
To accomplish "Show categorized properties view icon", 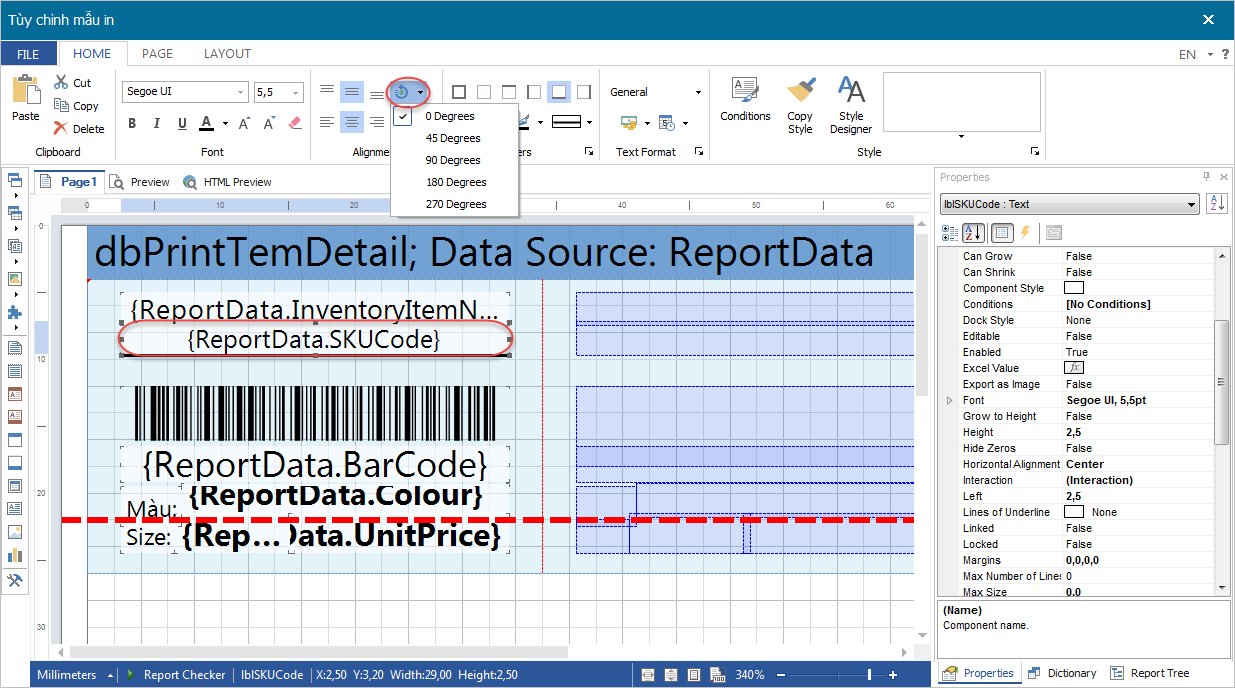I will click(949, 233).
